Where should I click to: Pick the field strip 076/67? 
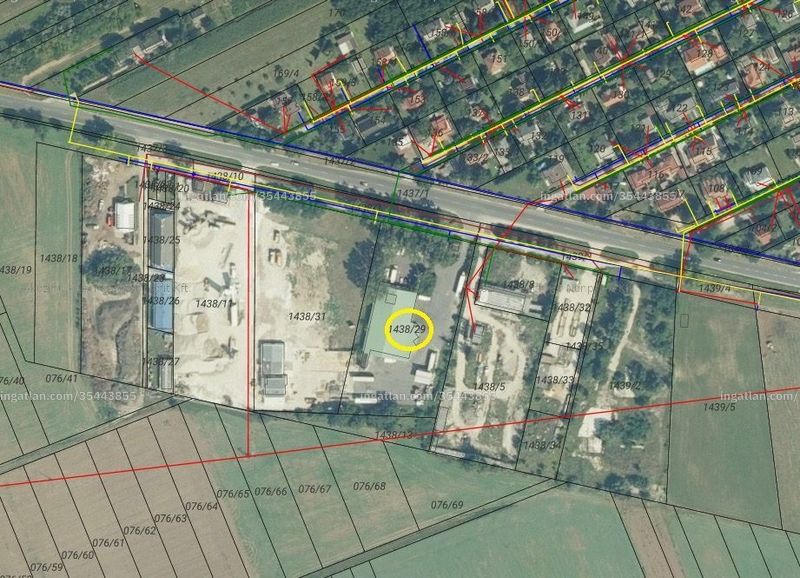click(x=315, y=489)
